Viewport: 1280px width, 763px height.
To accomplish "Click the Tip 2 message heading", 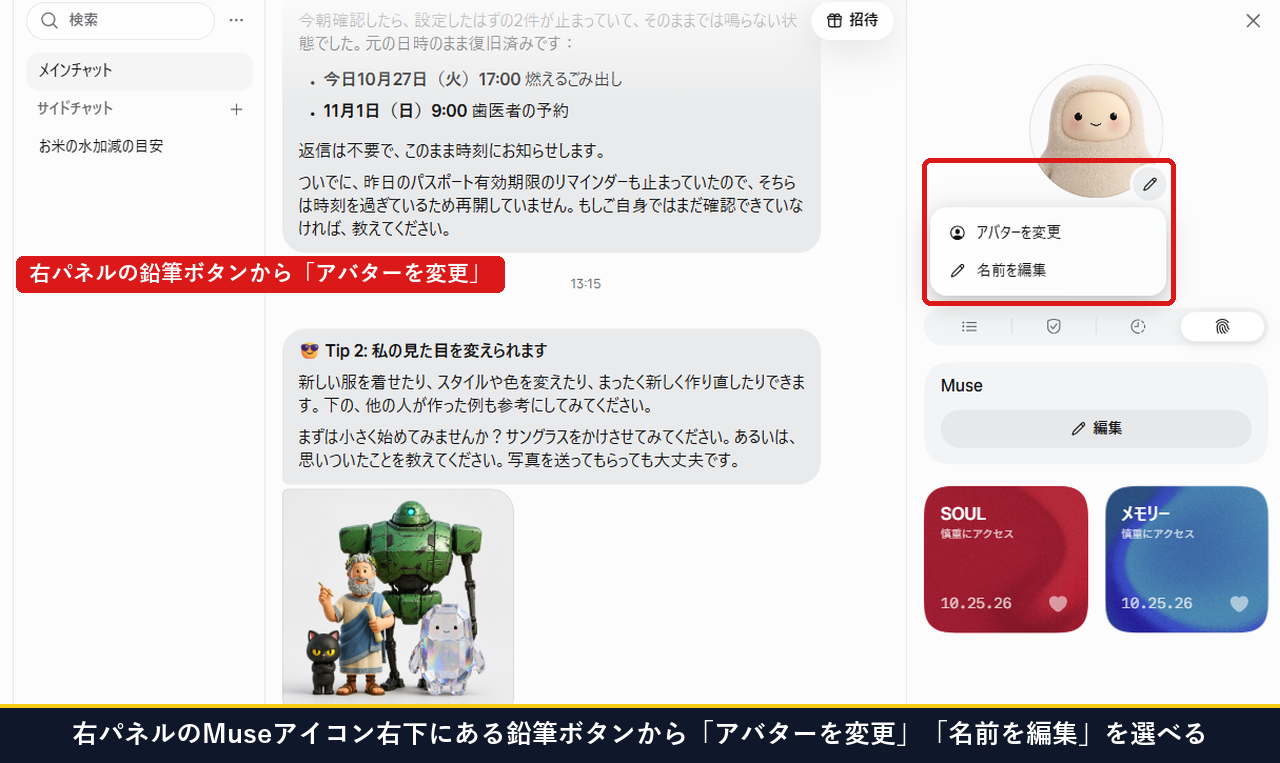I will [x=423, y=351].
